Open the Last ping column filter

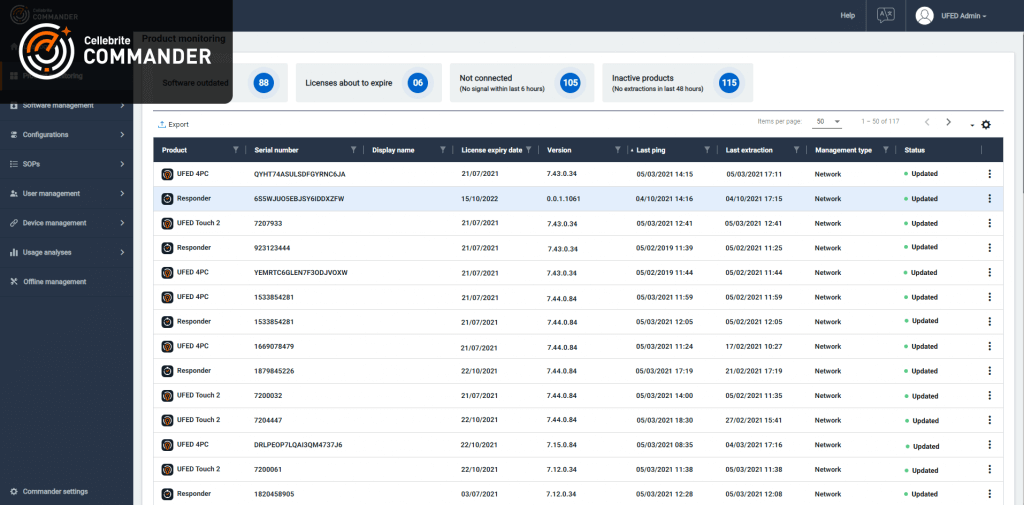pyautogui.click(x=707, y=150)
